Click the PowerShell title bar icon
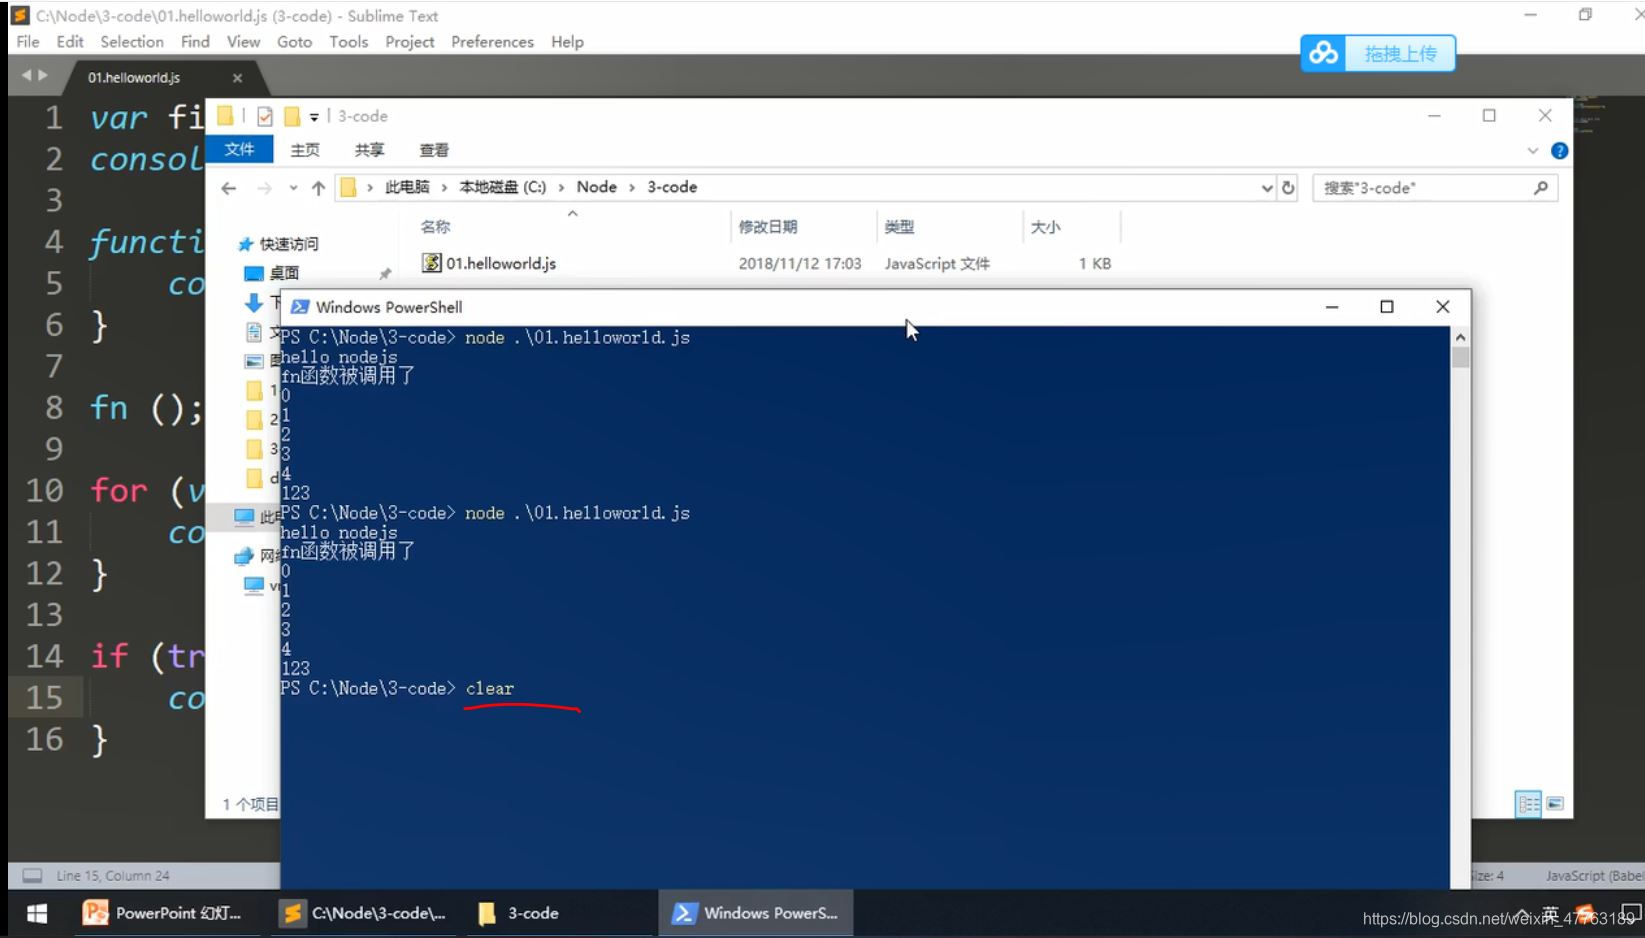This screenshot has height=938, width=1645. click(x=299, y=307)
